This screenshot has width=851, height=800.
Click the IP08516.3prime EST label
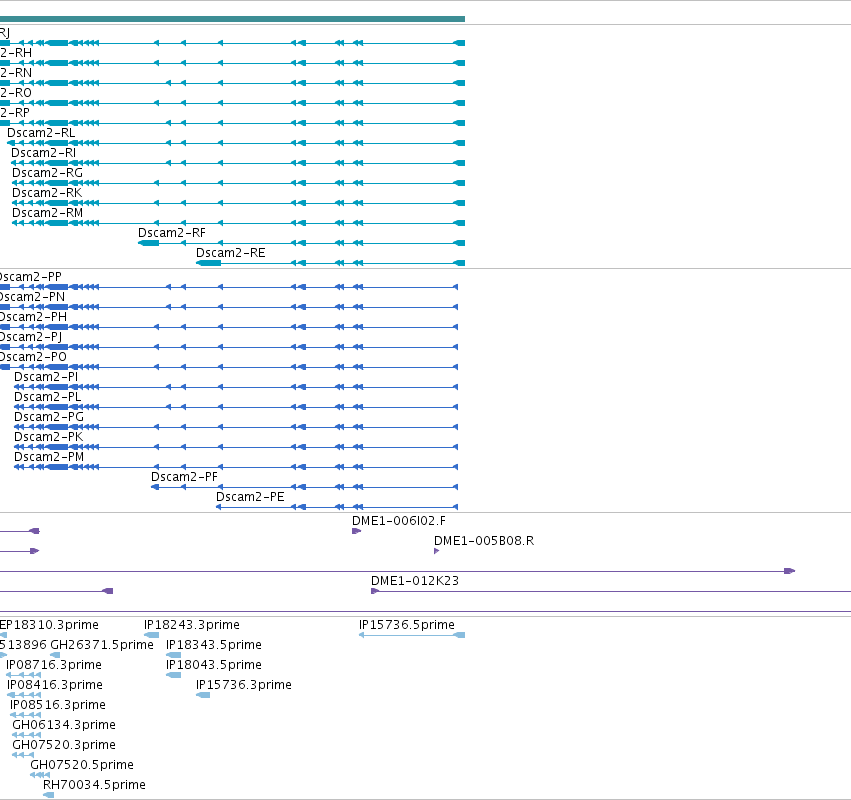[58, 706]
